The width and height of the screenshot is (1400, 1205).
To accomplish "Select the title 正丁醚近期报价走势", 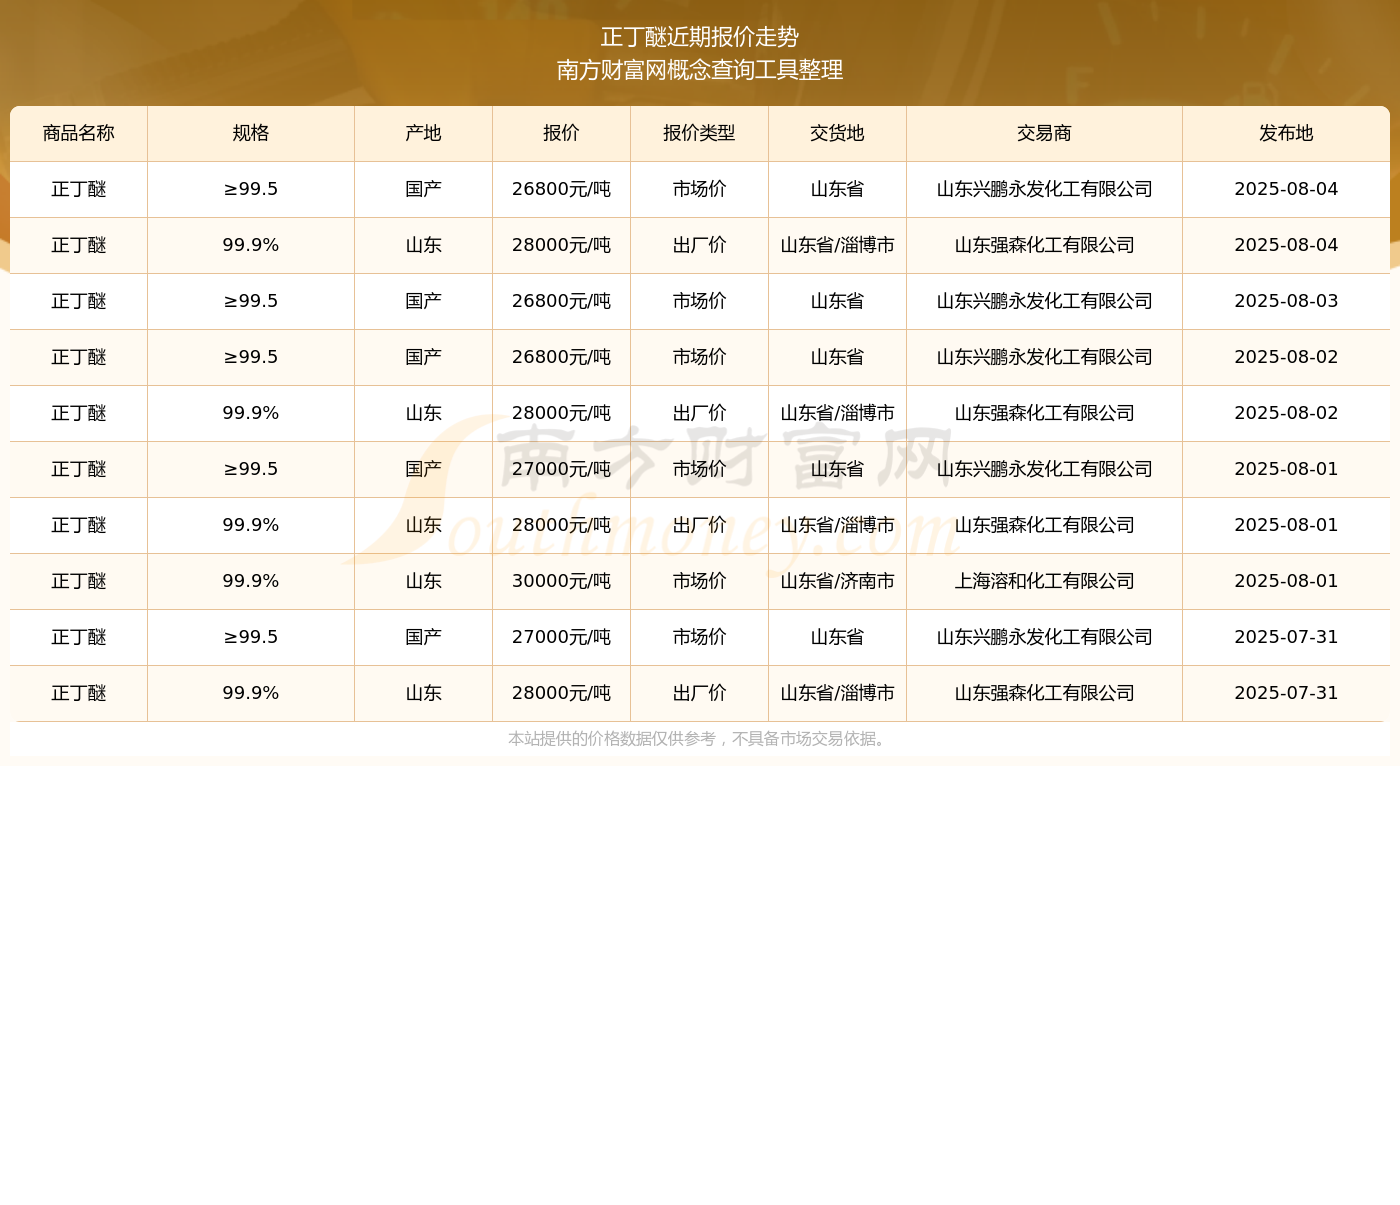I will (700, 37).
